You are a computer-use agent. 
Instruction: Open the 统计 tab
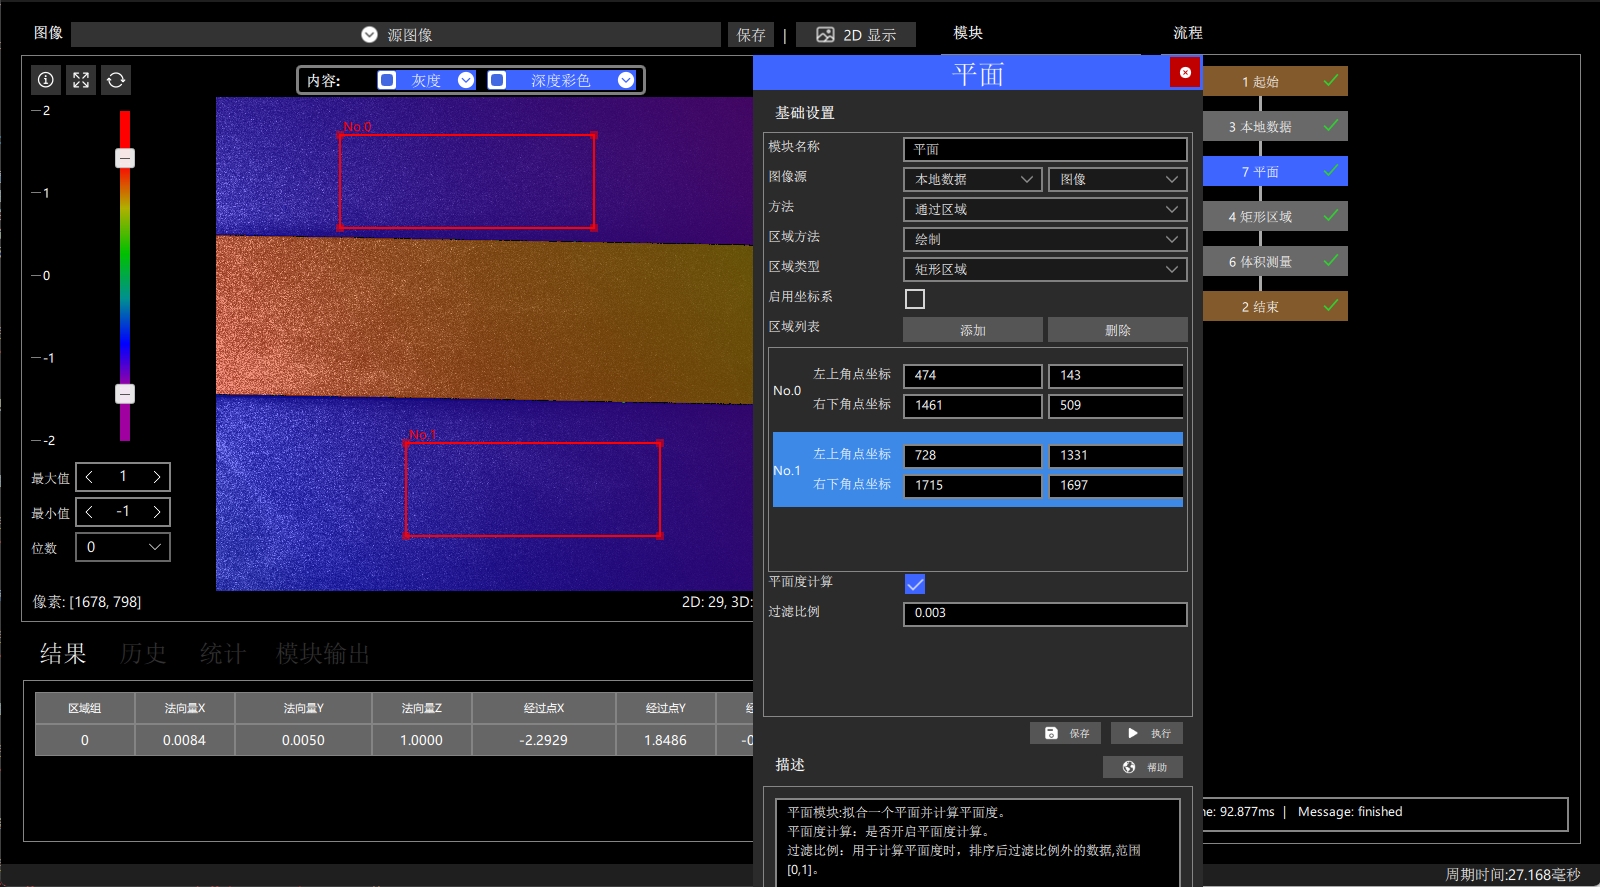[223, 654]
